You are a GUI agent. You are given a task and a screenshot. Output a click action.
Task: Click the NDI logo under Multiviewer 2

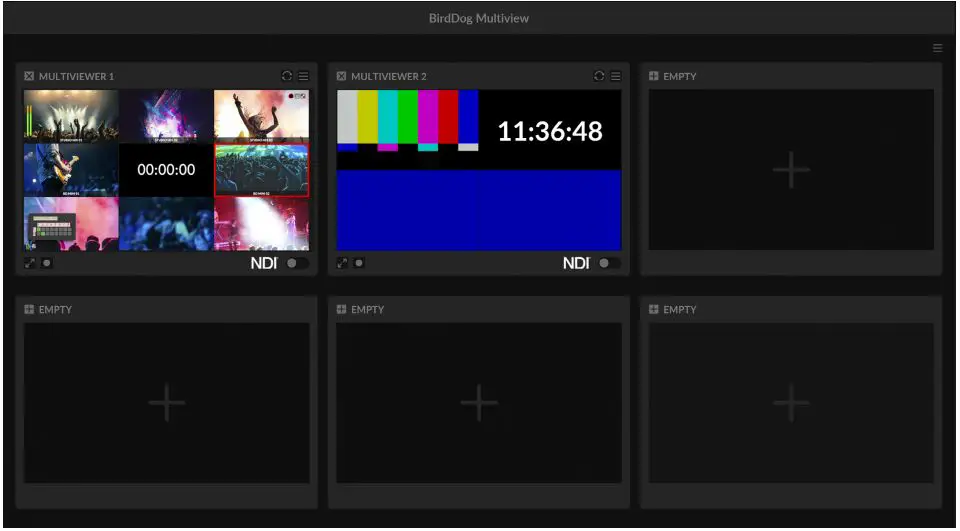[576, 263]
